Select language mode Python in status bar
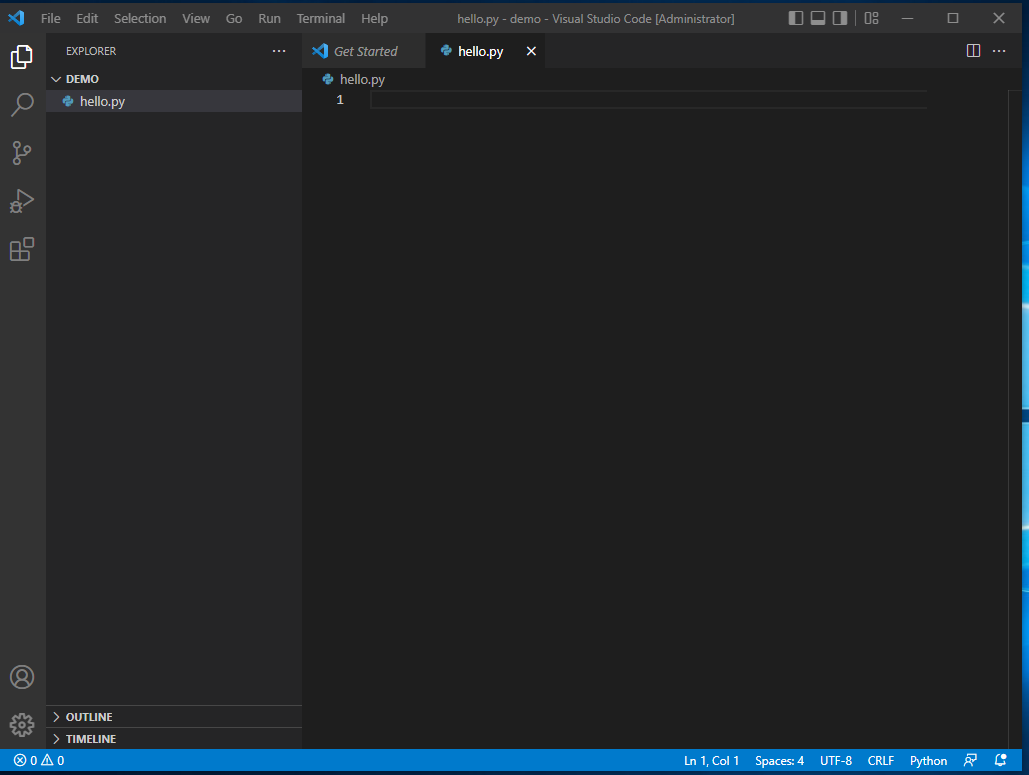The height and width of the screenshot is (775, 1029). coord(928,761)
